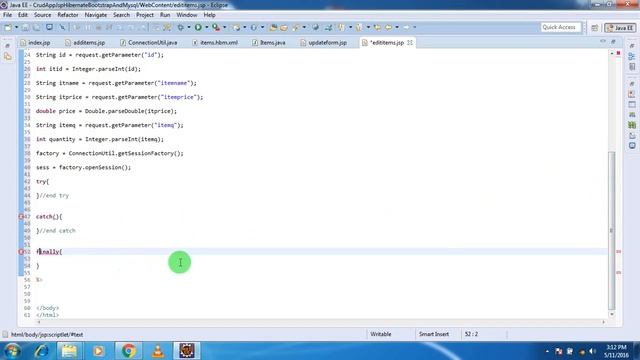Click the Smart Insert status bar entry

(433, 334)
